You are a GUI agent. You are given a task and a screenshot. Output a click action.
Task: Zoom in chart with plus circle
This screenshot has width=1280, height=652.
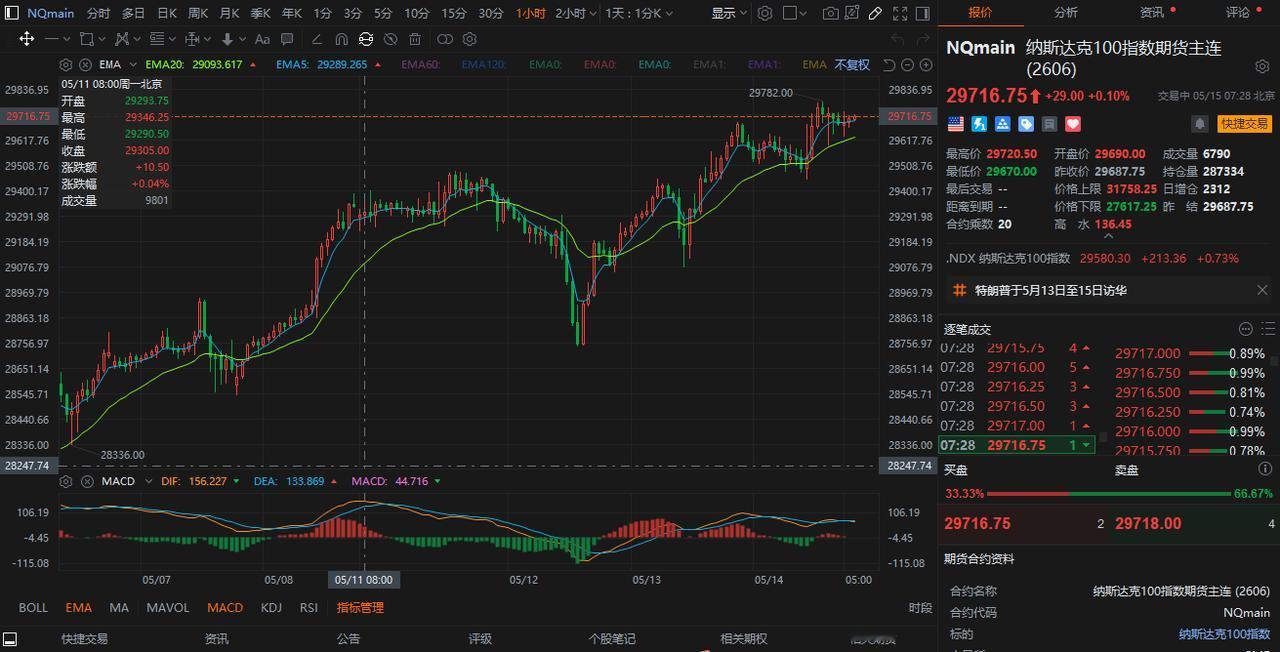pyautogui.click(x=926, y=65)
